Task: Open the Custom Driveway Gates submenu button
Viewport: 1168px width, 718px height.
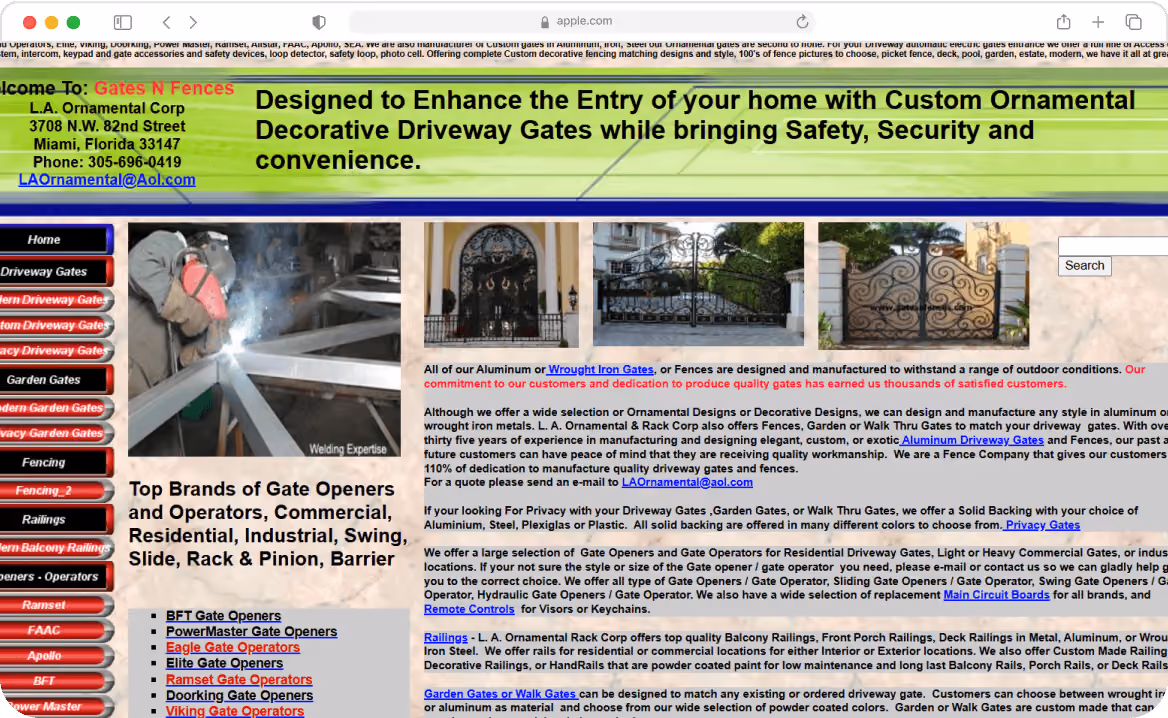Action: point(56,325)
